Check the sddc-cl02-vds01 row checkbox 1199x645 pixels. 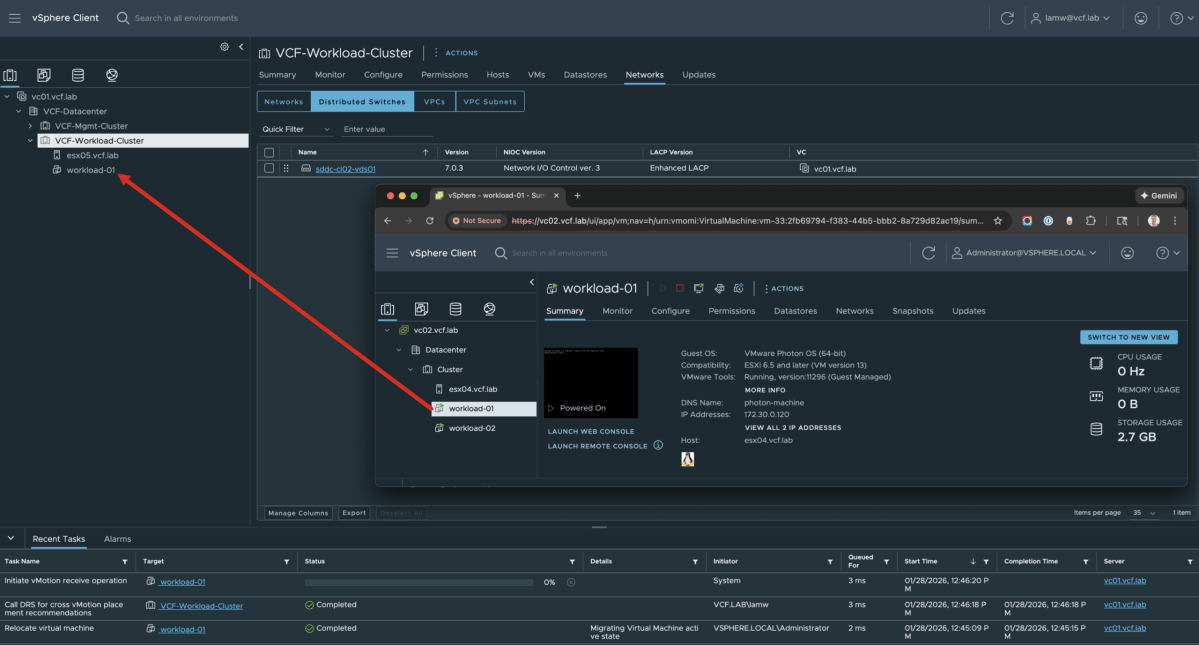tap(269, 169)
